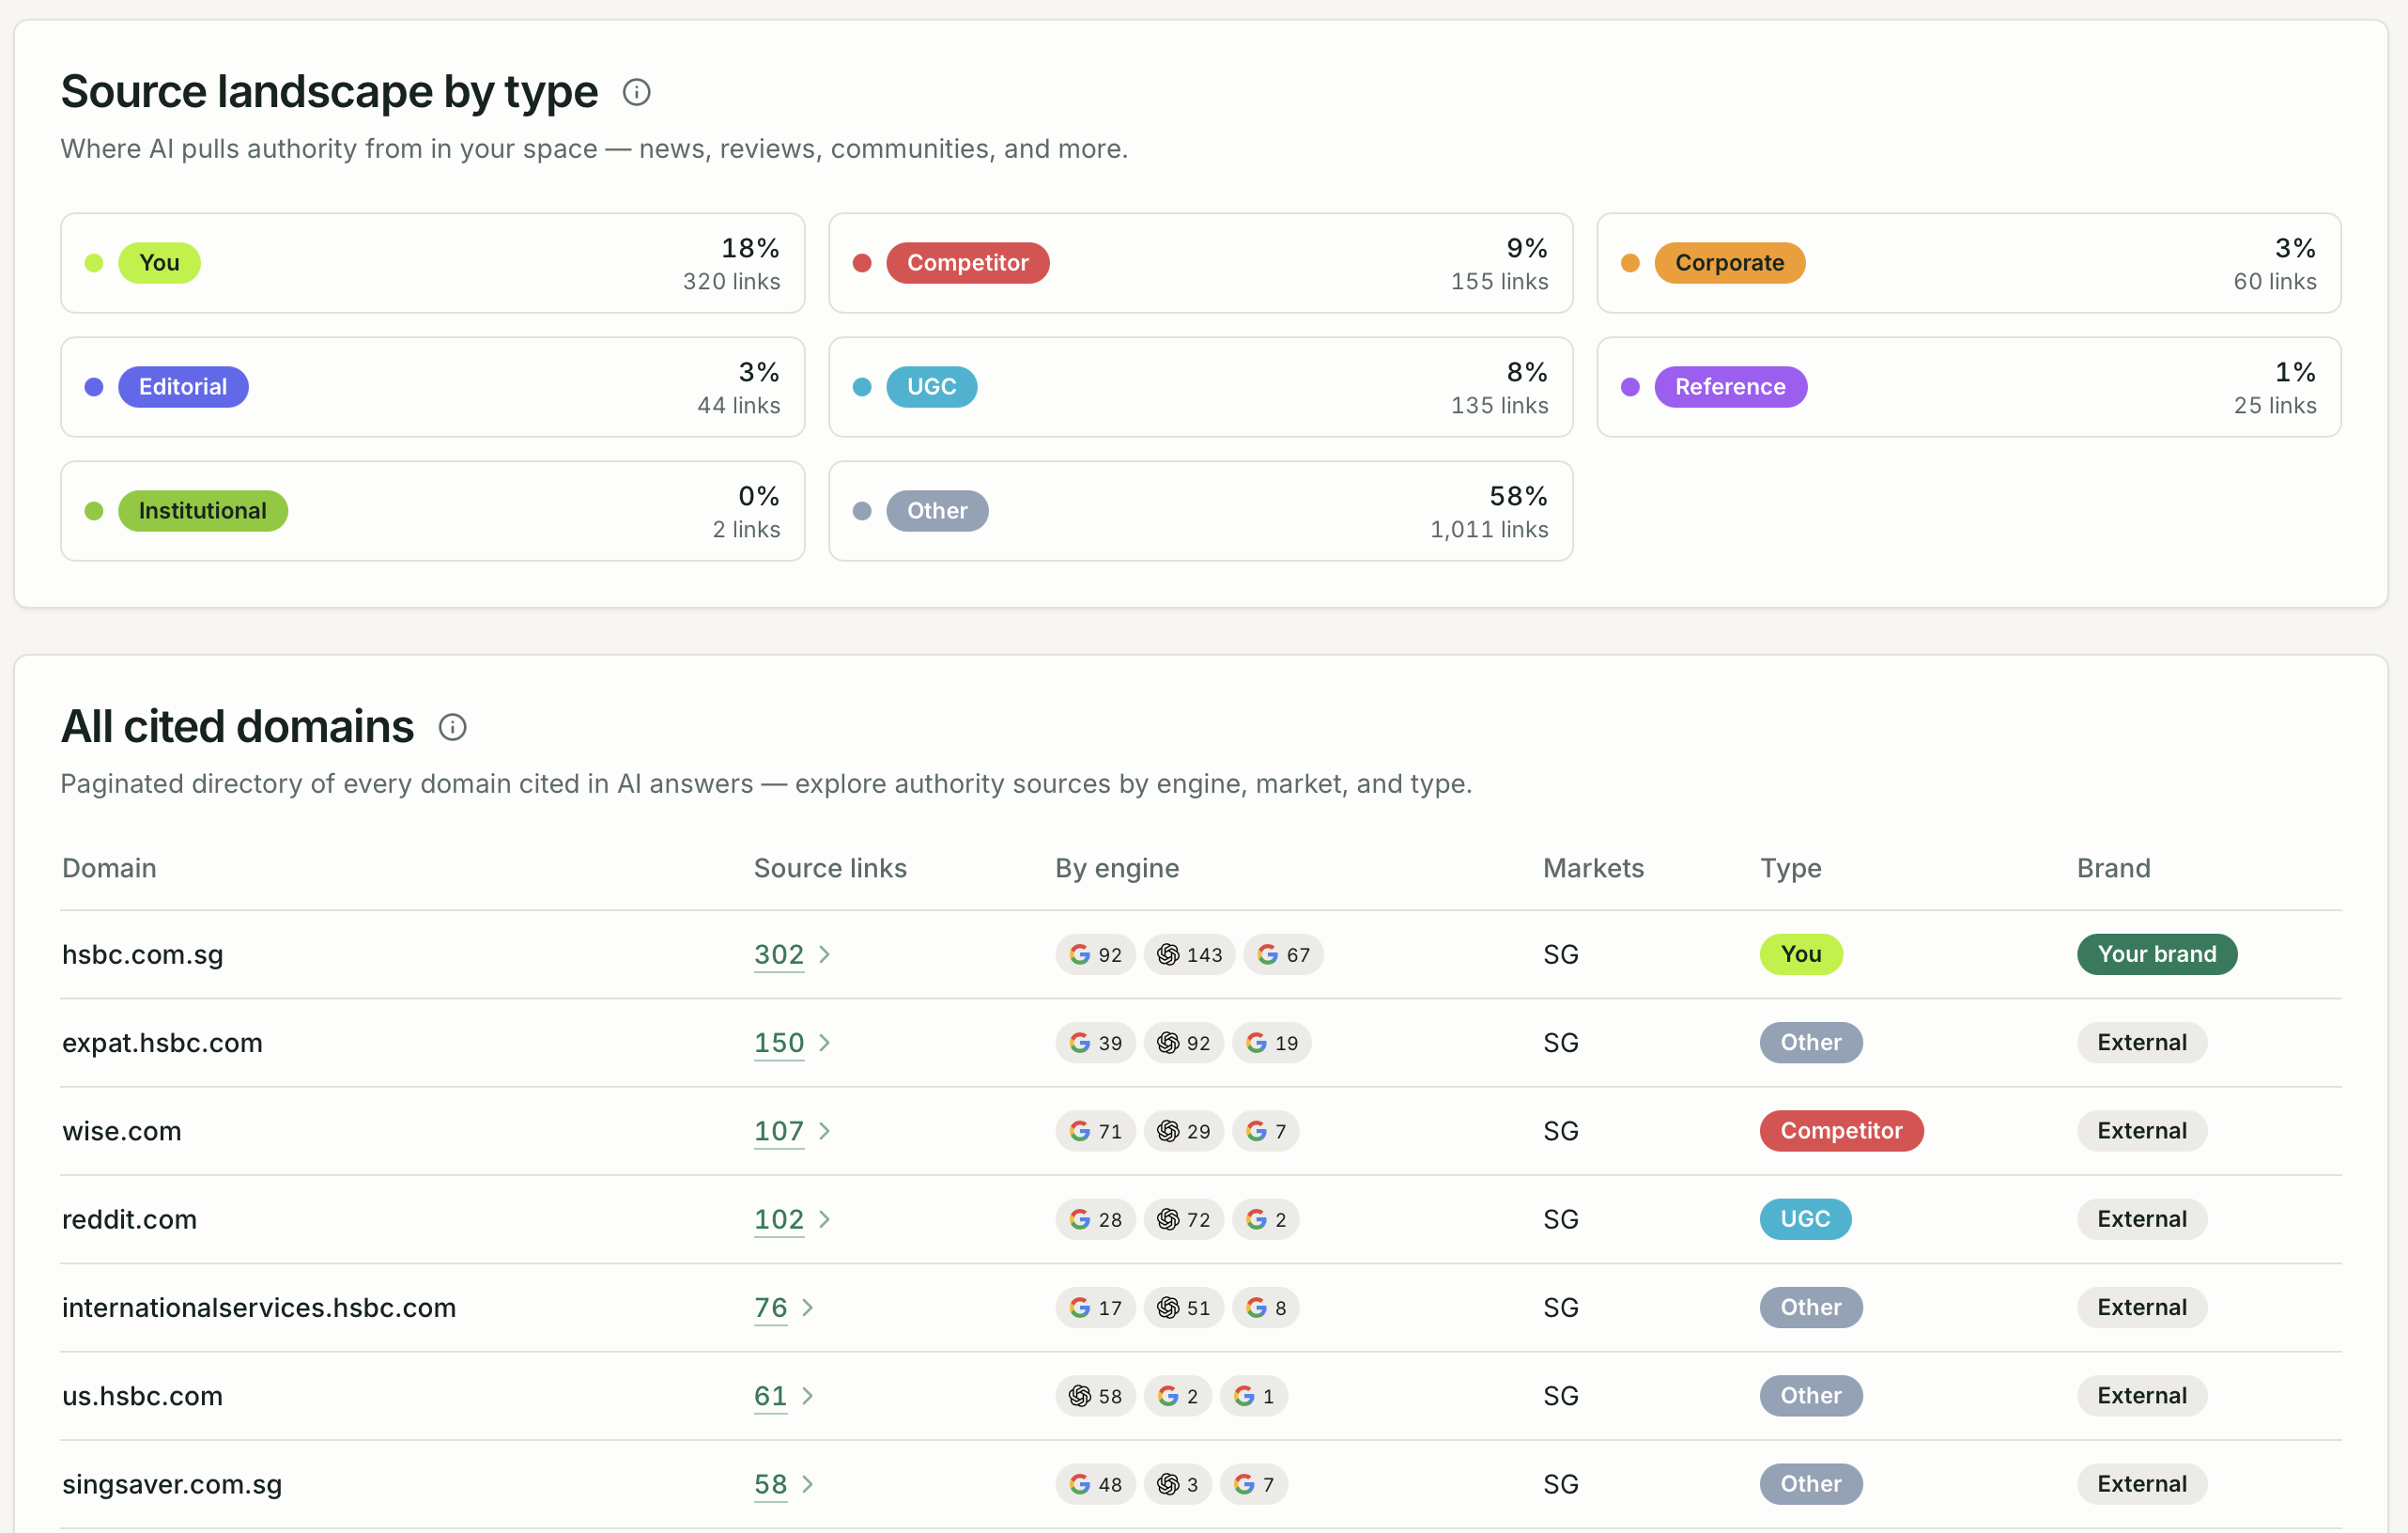Image resolution: width=2408 pixels, height=1533 pixels.
Task: Sort by the Domain column header
Action: (109, 868)
